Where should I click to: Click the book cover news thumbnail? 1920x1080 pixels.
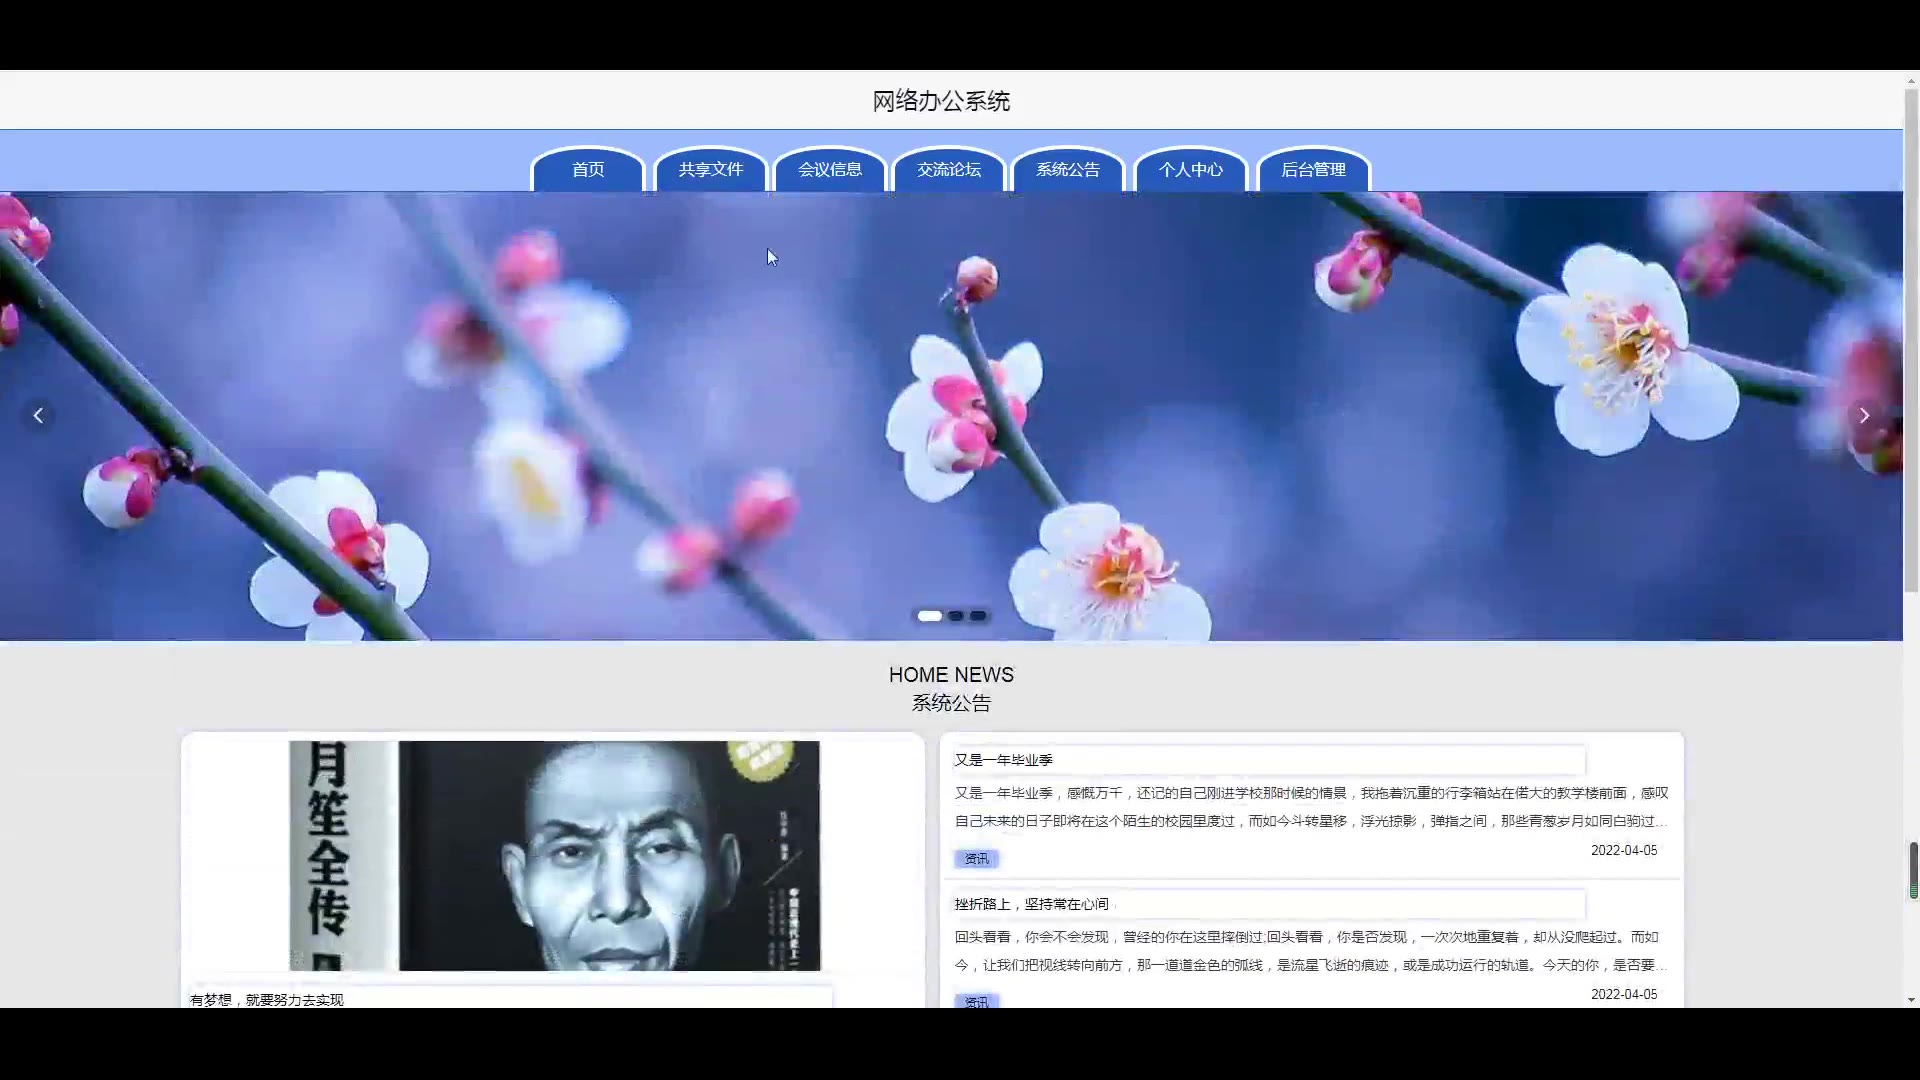555,856
